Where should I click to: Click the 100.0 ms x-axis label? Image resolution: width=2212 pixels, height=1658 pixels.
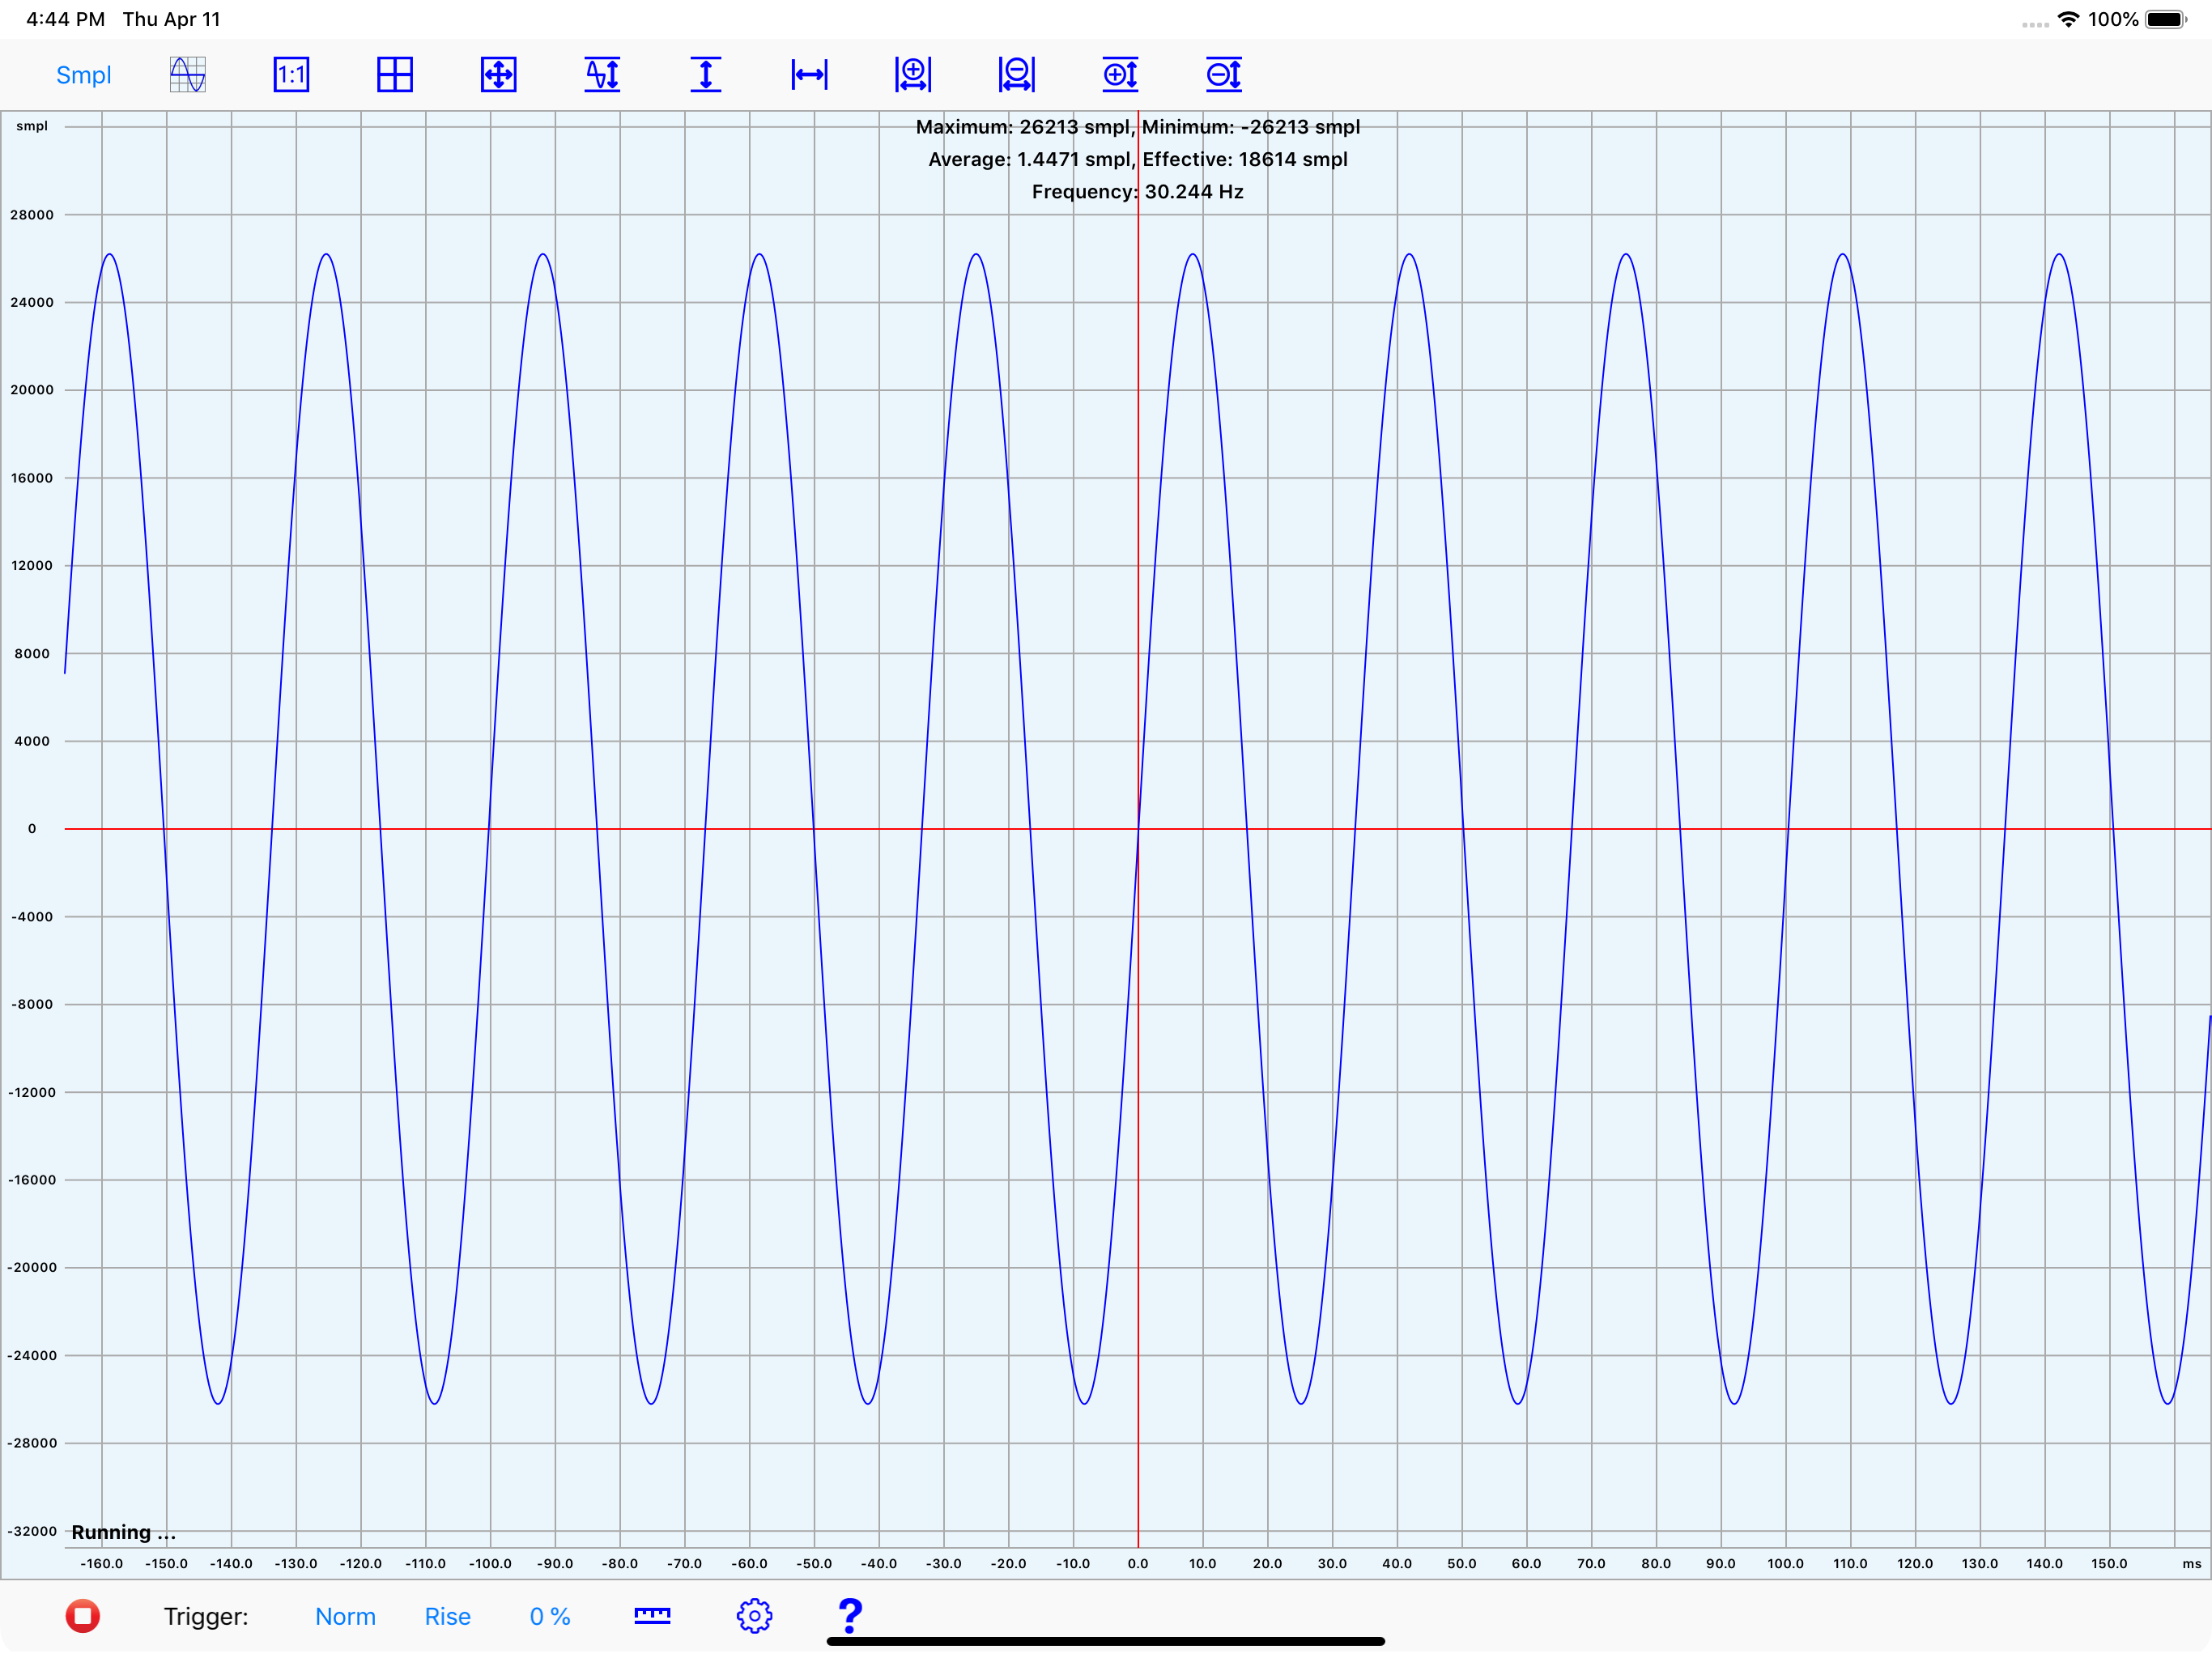coord(1786,1564)
